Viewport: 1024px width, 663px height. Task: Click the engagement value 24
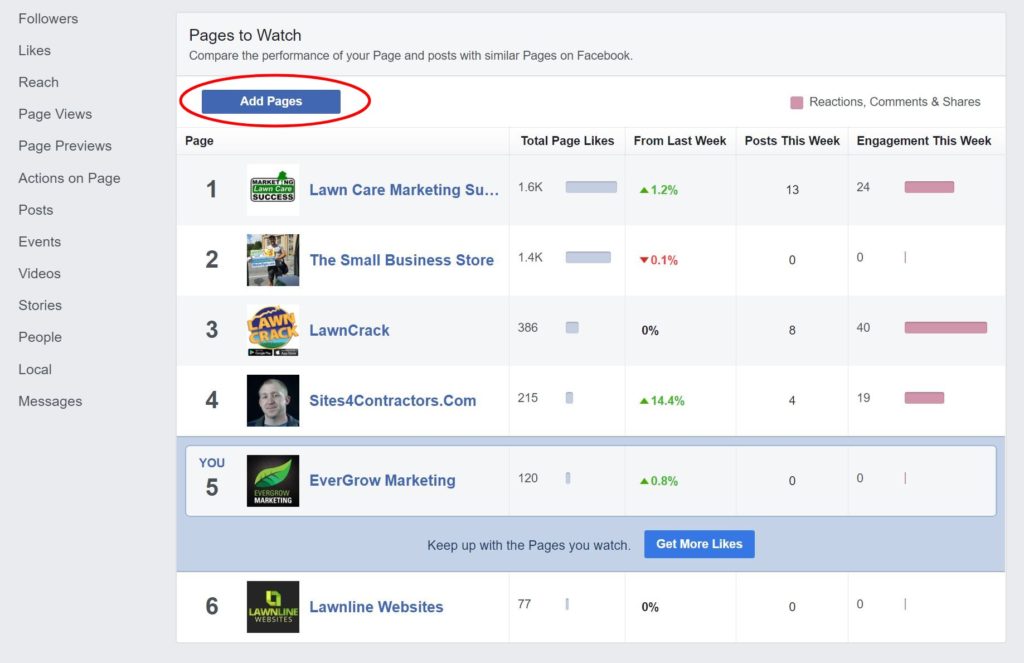pyautogui.click(x=863, y=187)
